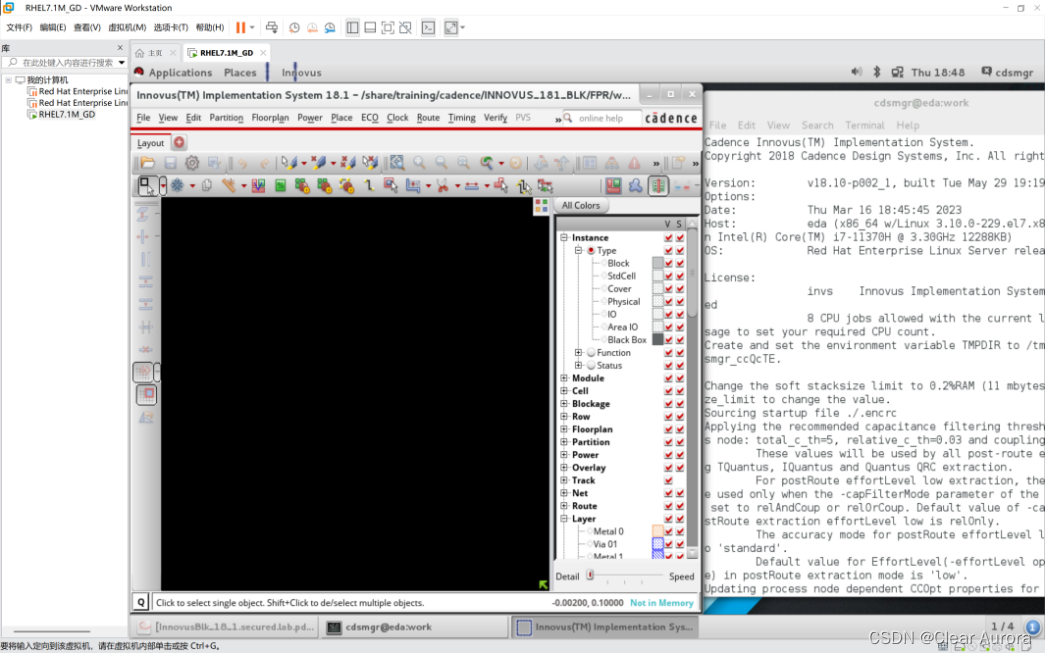Open dropdown arrow next to Select tool icon
The image size is (1046, 654).
[163, 186]
